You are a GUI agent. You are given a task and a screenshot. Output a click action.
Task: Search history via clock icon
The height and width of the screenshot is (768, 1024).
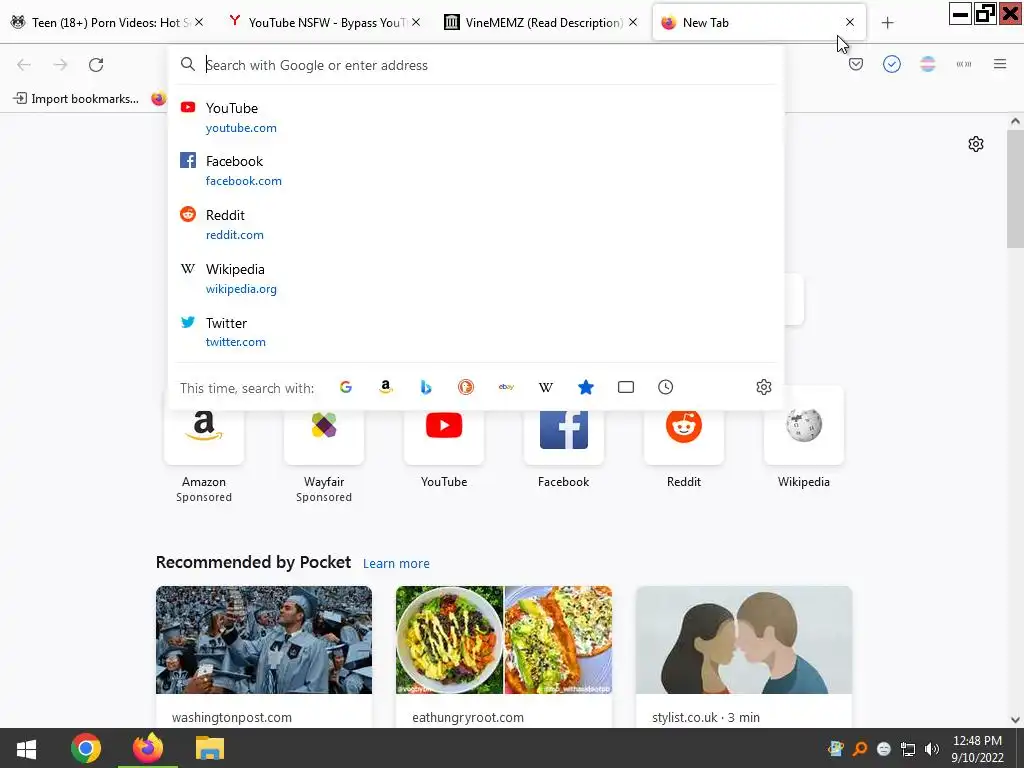point(665,387)
